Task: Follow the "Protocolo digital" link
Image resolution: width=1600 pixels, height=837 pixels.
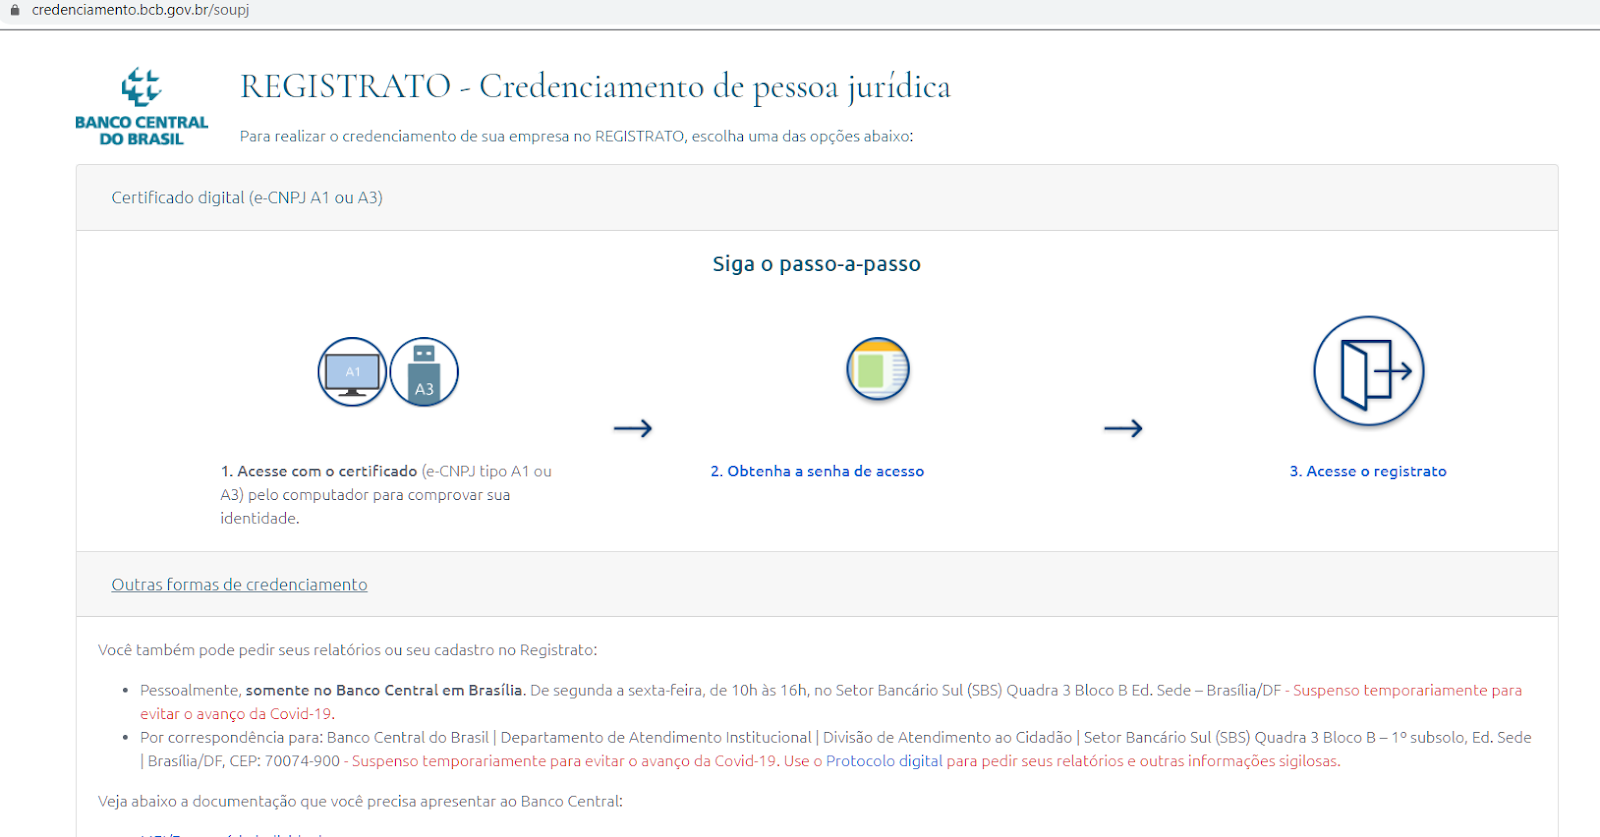Action: click(884, 761)
